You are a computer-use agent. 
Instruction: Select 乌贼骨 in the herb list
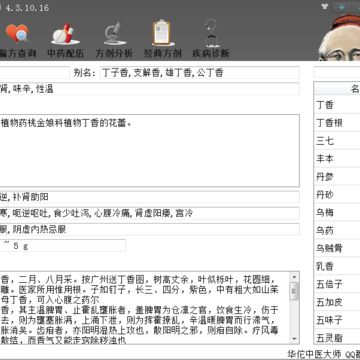(x=337, y=249)
